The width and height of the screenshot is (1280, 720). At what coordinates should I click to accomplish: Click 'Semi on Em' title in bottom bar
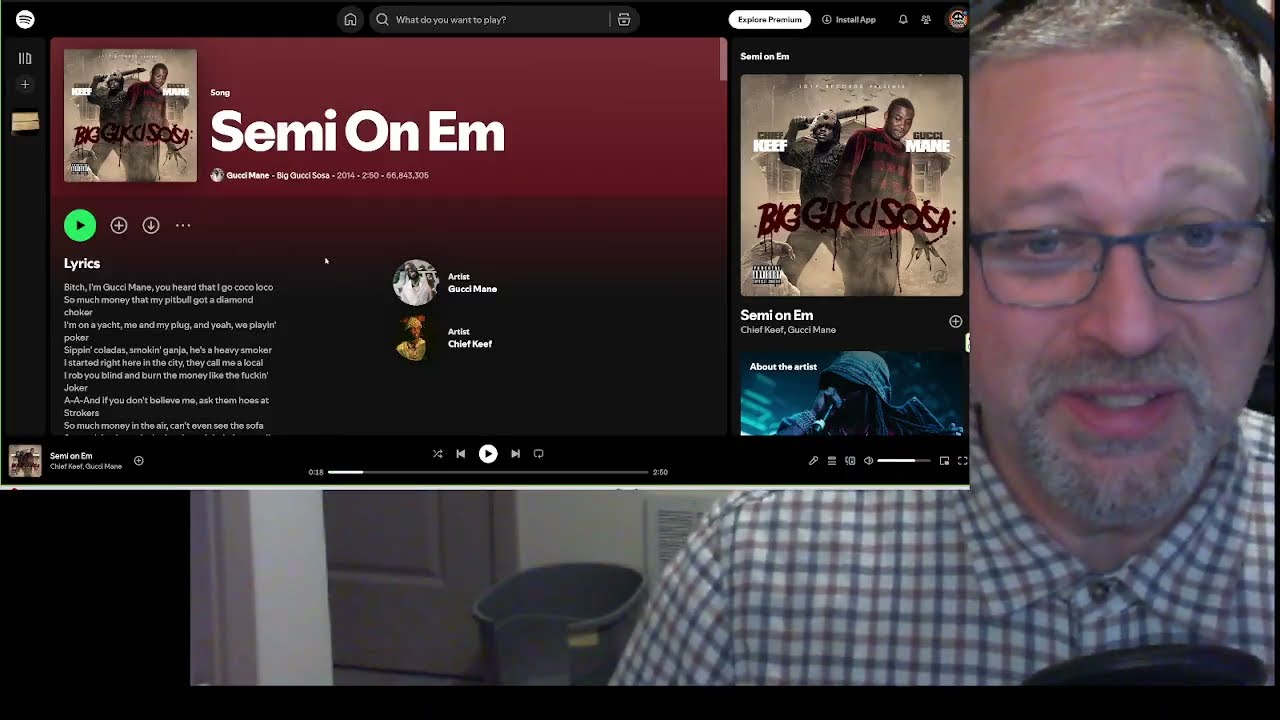tap(71, 456)
